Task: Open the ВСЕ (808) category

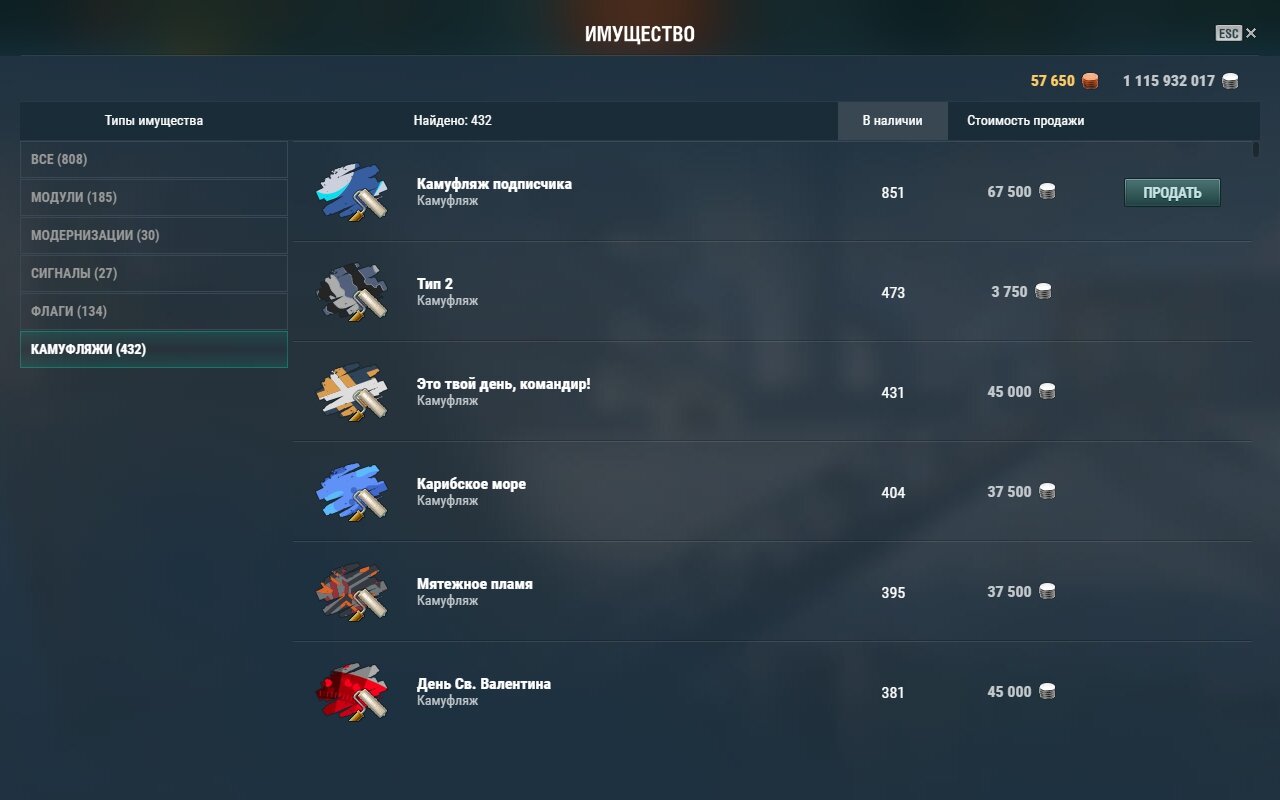Action: 154,159
